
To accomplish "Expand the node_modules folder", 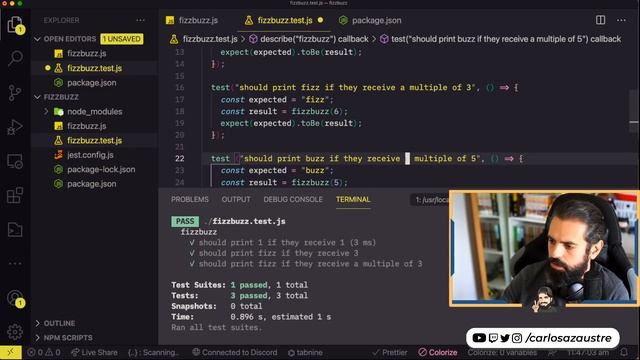I will (x=94, y=111).
